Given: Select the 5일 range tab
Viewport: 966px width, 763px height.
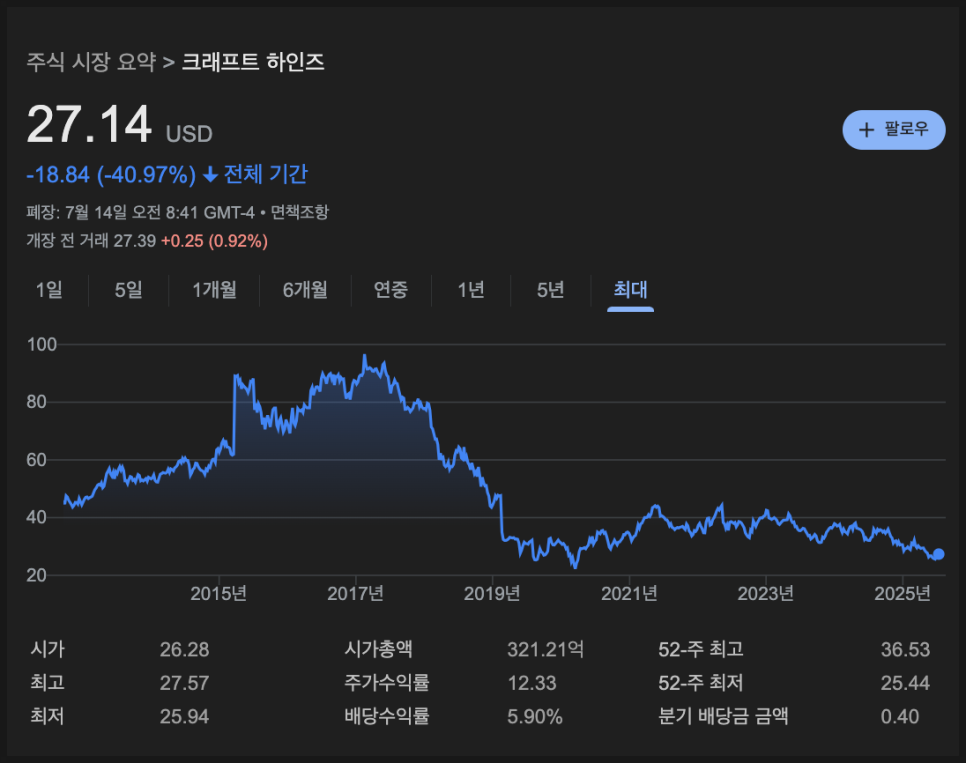Looking at the screenshot, I should coord(129,290).
